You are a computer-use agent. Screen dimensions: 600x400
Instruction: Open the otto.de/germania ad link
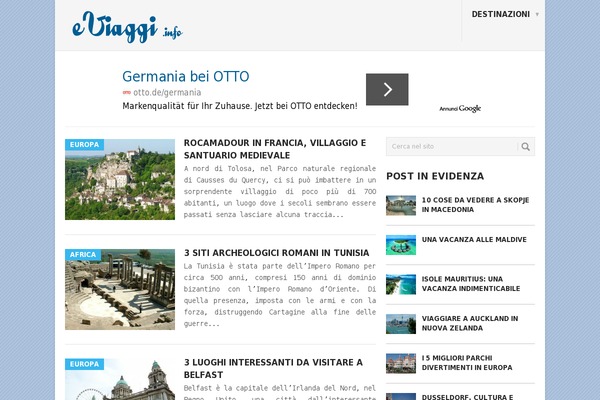click(x=167, y=92)
